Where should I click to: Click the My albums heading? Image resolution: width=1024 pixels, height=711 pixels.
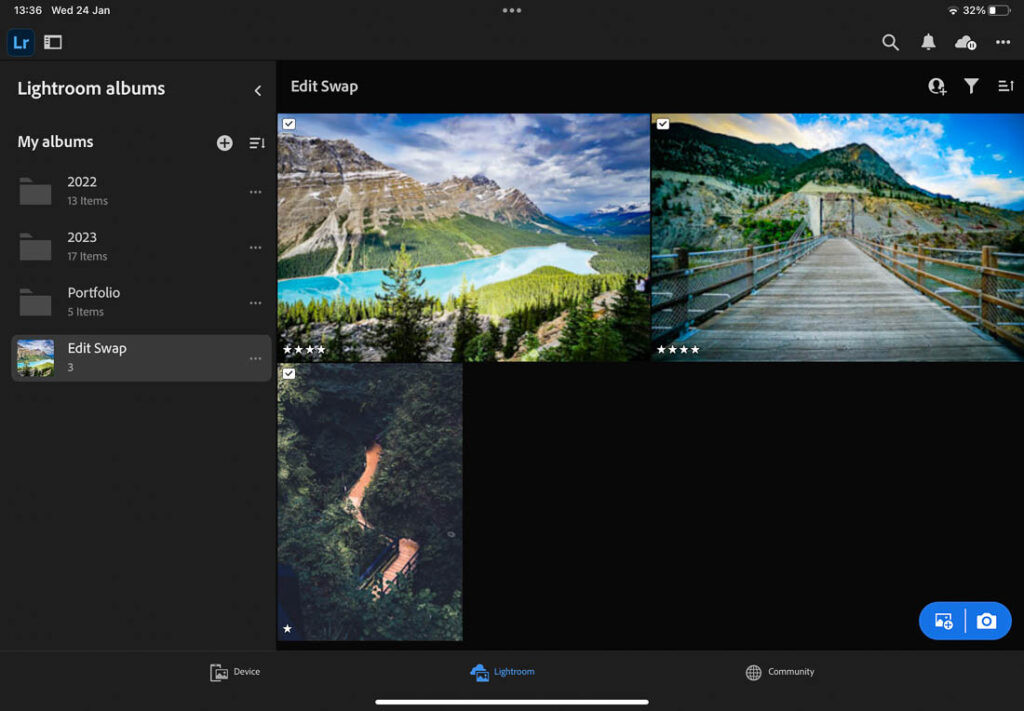56,142
